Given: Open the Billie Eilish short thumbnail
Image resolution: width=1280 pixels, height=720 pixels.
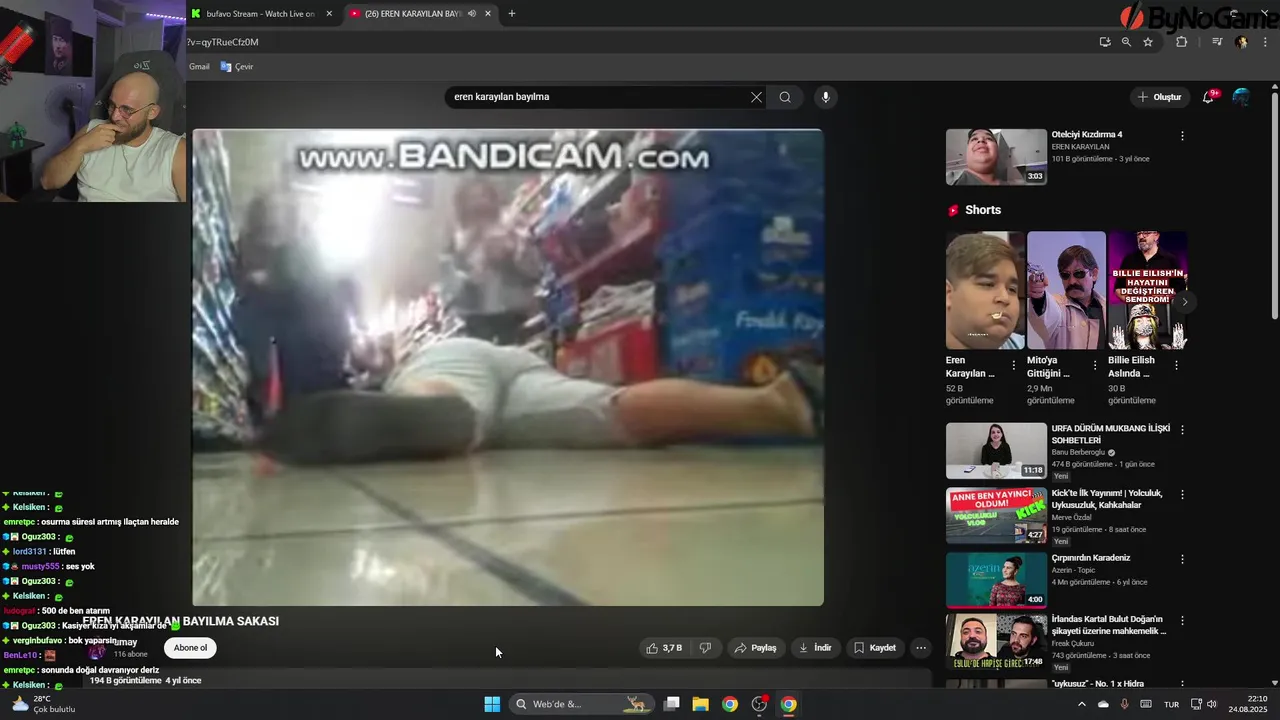Looking at the screenshot, I should point(1147,290).
